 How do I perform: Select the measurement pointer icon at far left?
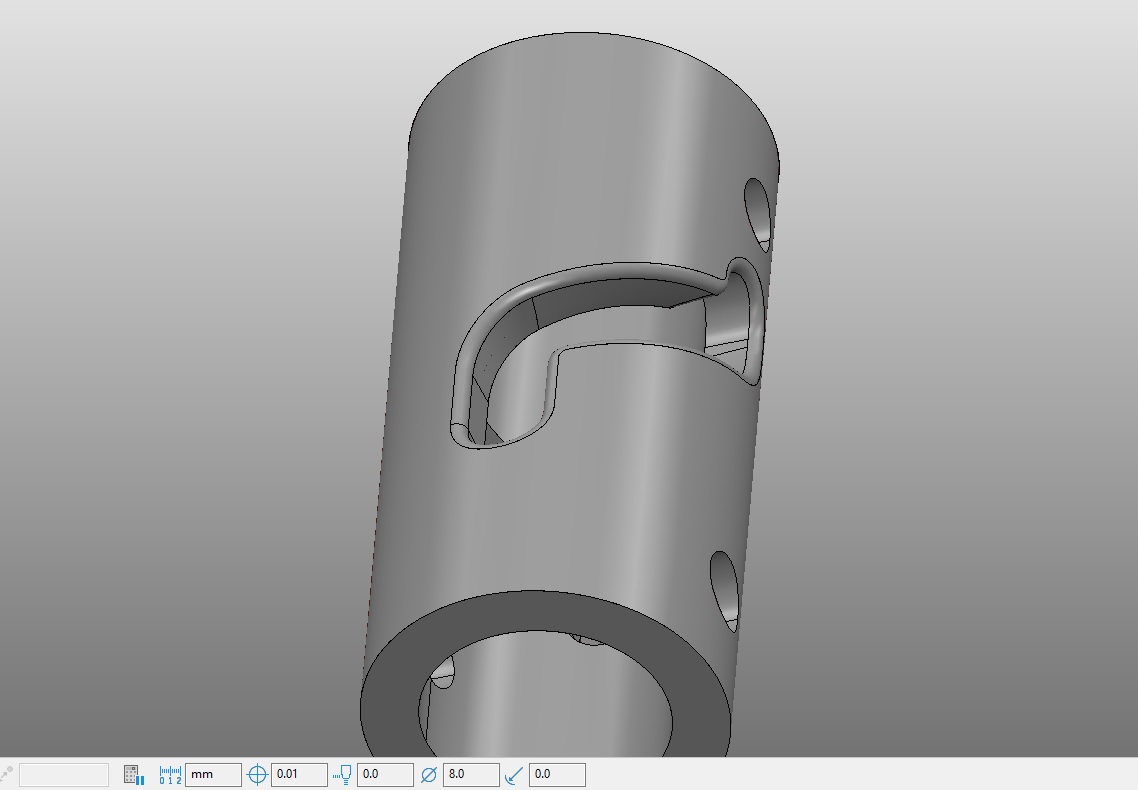coord(8,772)
